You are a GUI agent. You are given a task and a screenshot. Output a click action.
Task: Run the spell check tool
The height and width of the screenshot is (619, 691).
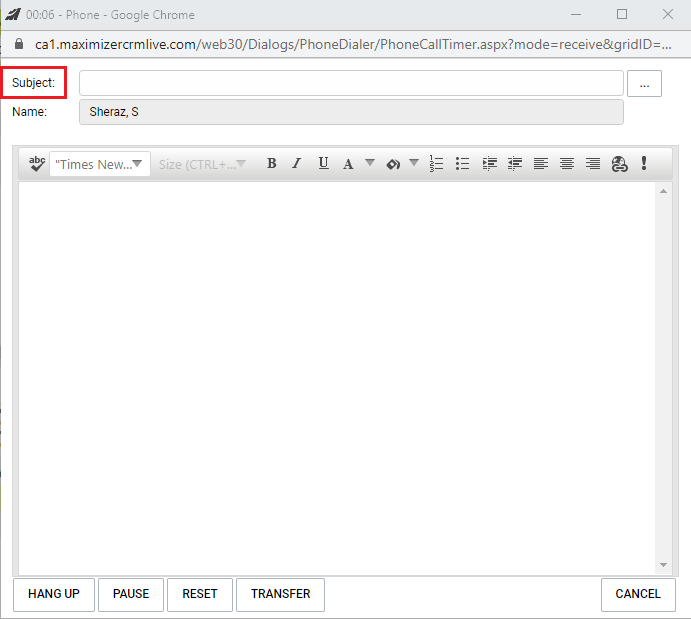click(37, 164)
